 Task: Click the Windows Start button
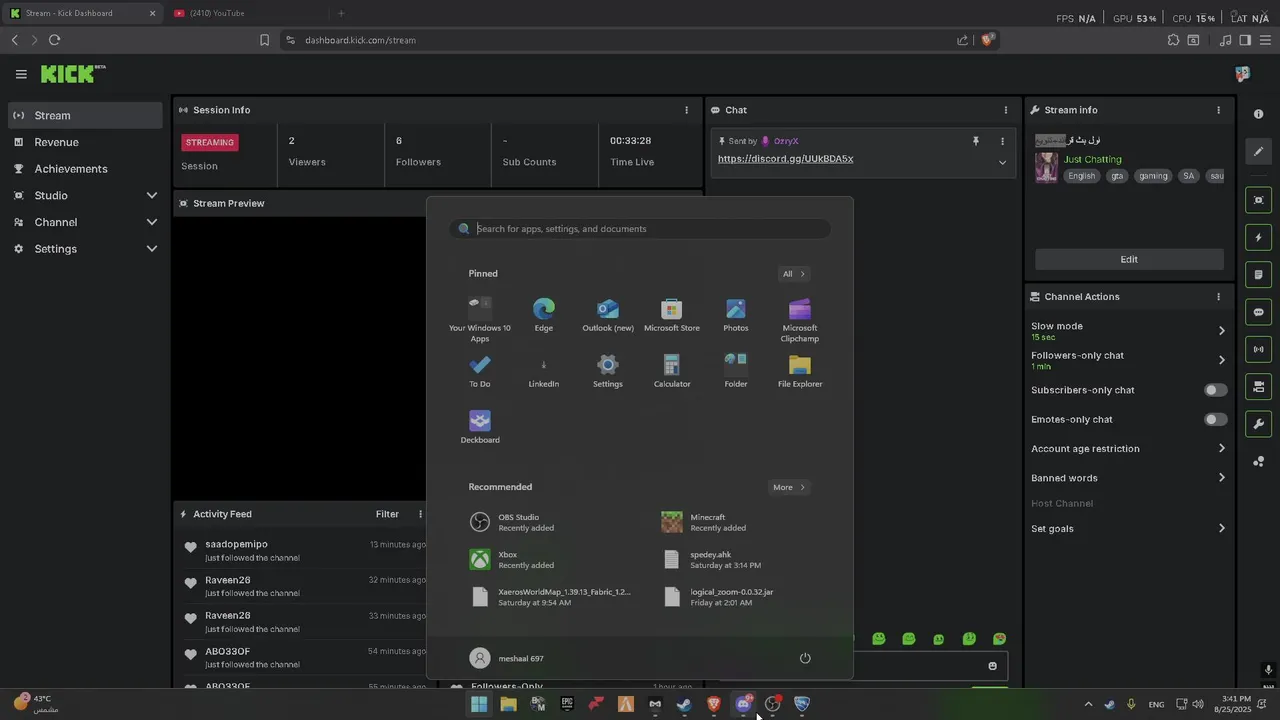pos(479,704)
